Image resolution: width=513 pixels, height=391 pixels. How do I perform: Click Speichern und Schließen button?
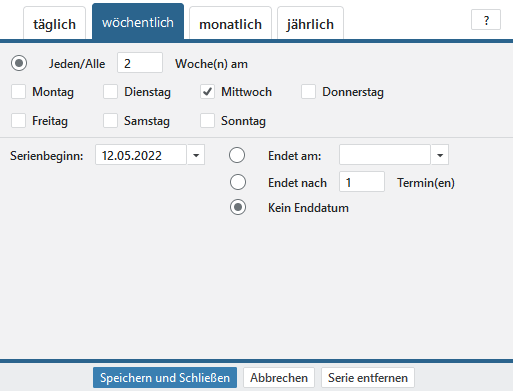[165, 378]
